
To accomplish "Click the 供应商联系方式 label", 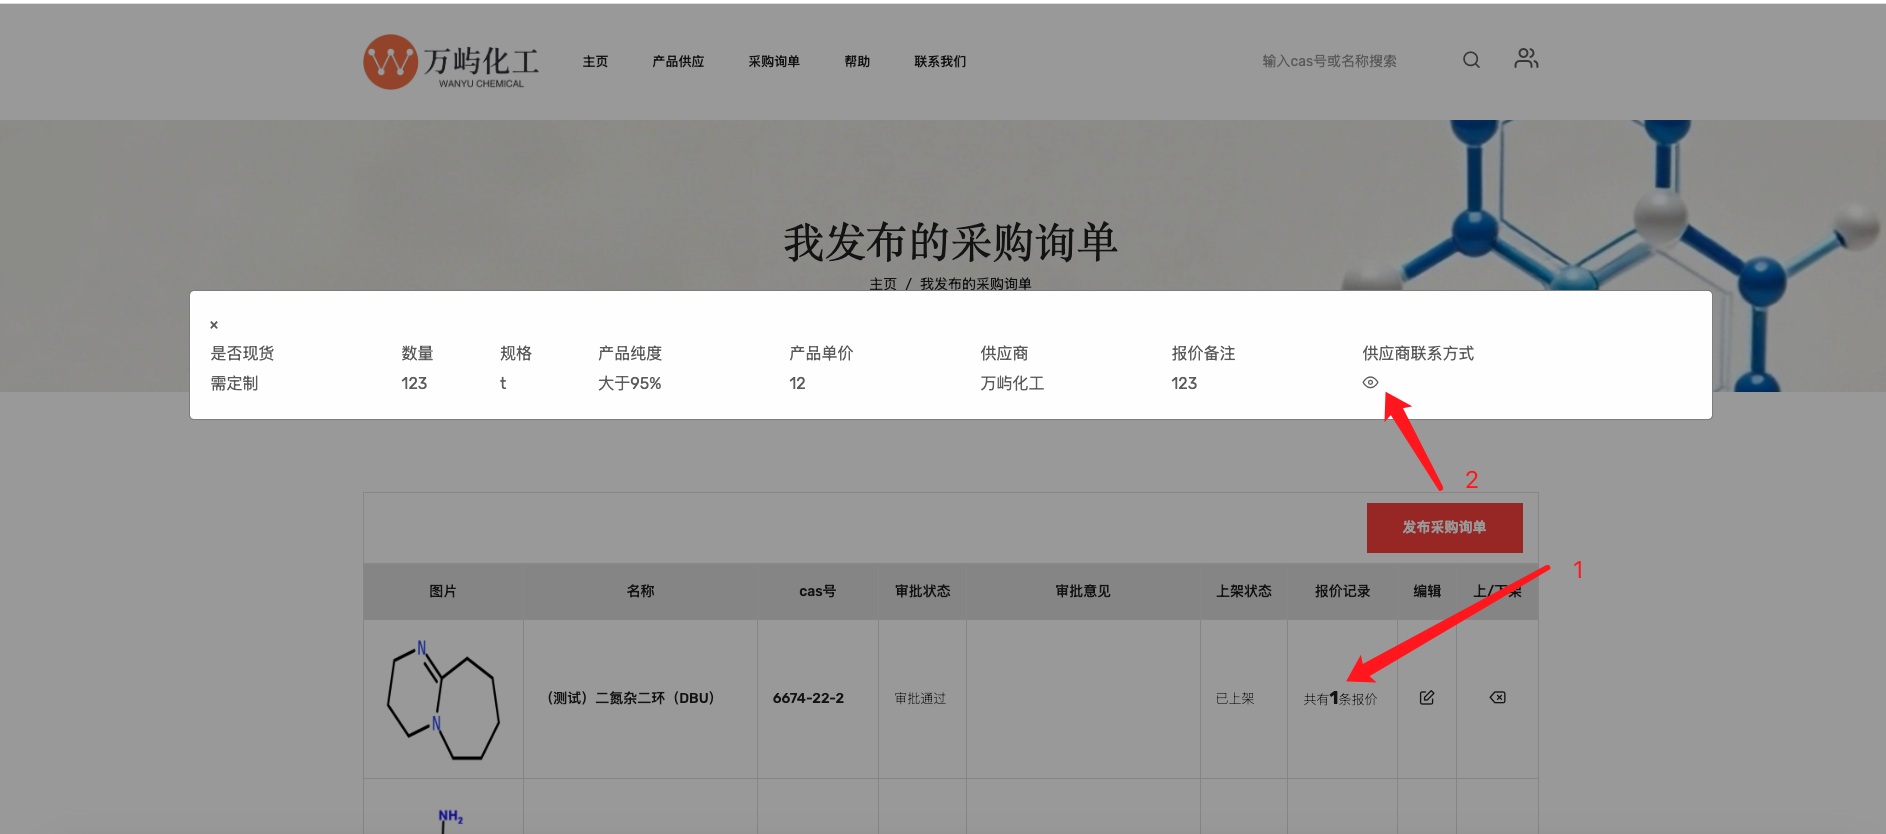I will (1418, 353).
